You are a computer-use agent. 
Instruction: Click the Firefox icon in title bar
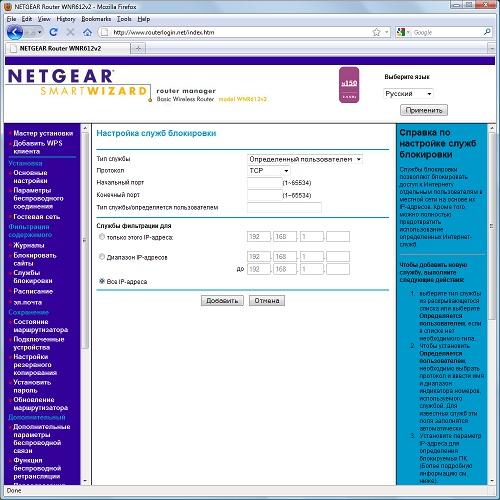coord(8,6)
